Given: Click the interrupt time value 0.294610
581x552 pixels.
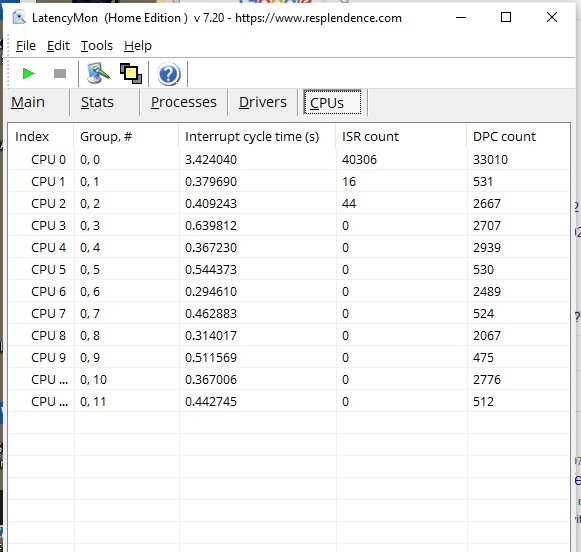Looking at the screenshot, I should tap(211, 292).
